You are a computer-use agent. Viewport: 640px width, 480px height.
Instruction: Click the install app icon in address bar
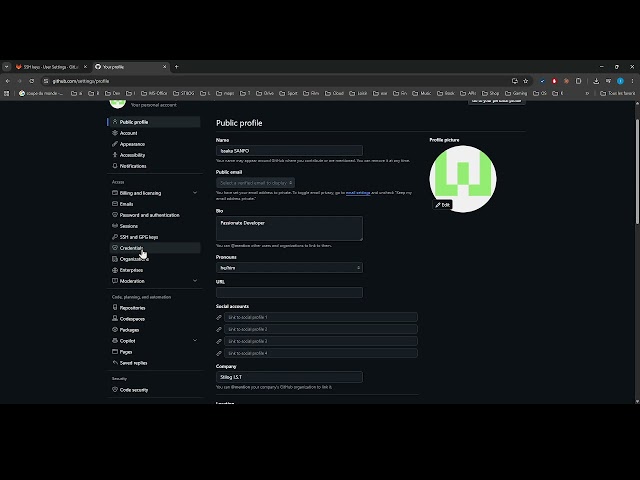click(514, 81)
